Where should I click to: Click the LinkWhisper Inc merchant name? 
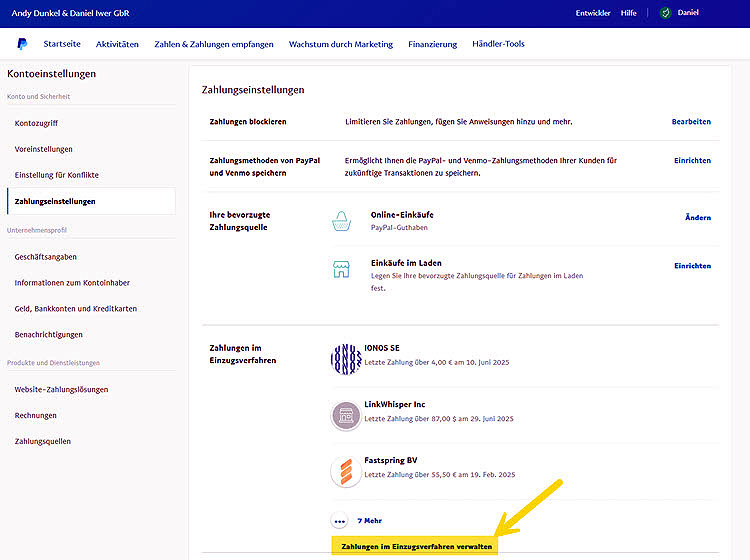395,405
